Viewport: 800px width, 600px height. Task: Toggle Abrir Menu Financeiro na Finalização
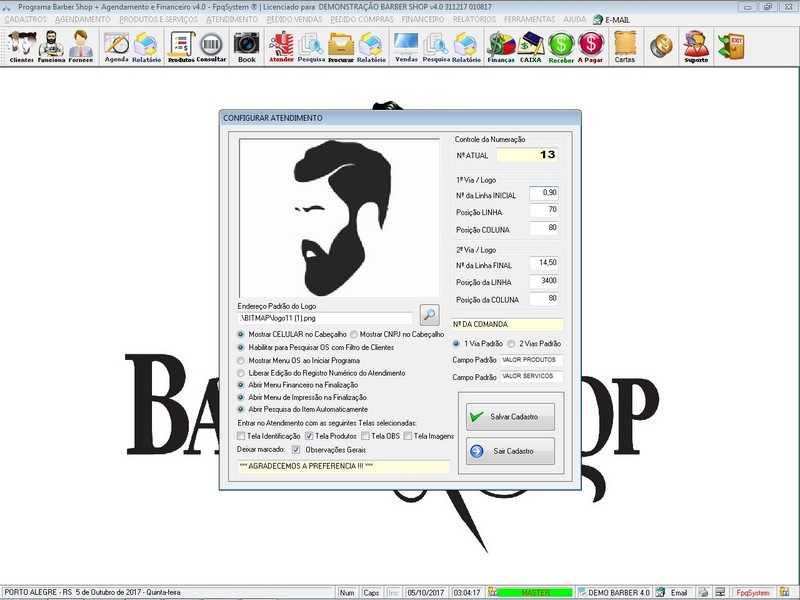coord(241,385)
